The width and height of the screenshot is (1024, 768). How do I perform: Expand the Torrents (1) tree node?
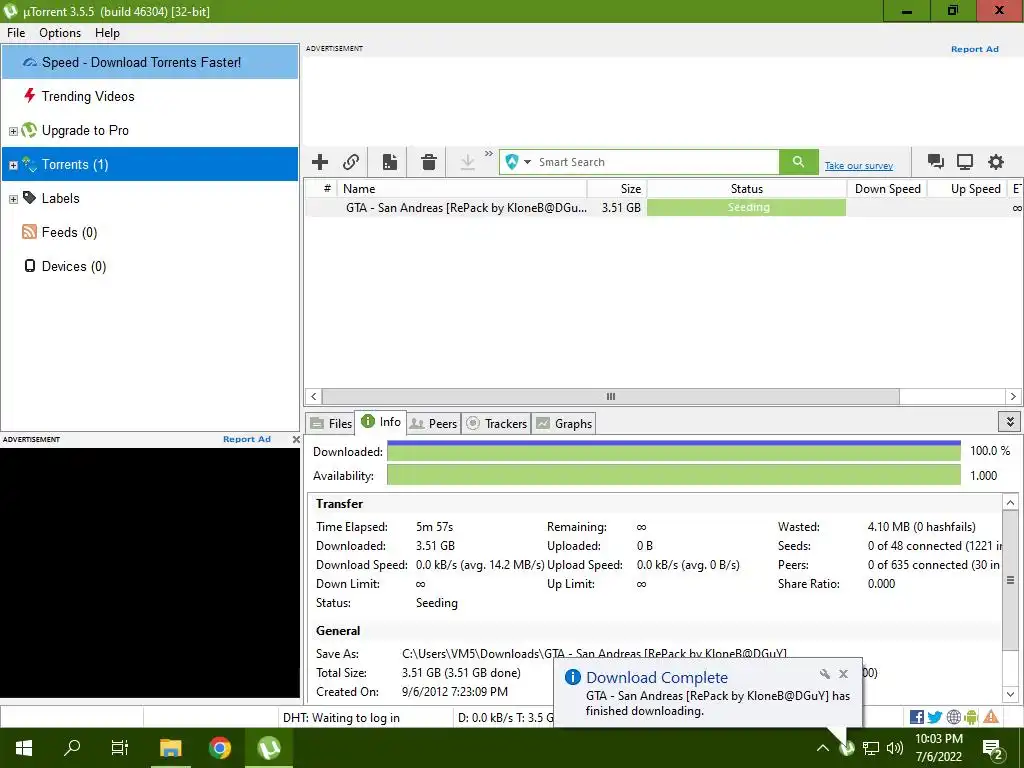click(x=13, y=165)
